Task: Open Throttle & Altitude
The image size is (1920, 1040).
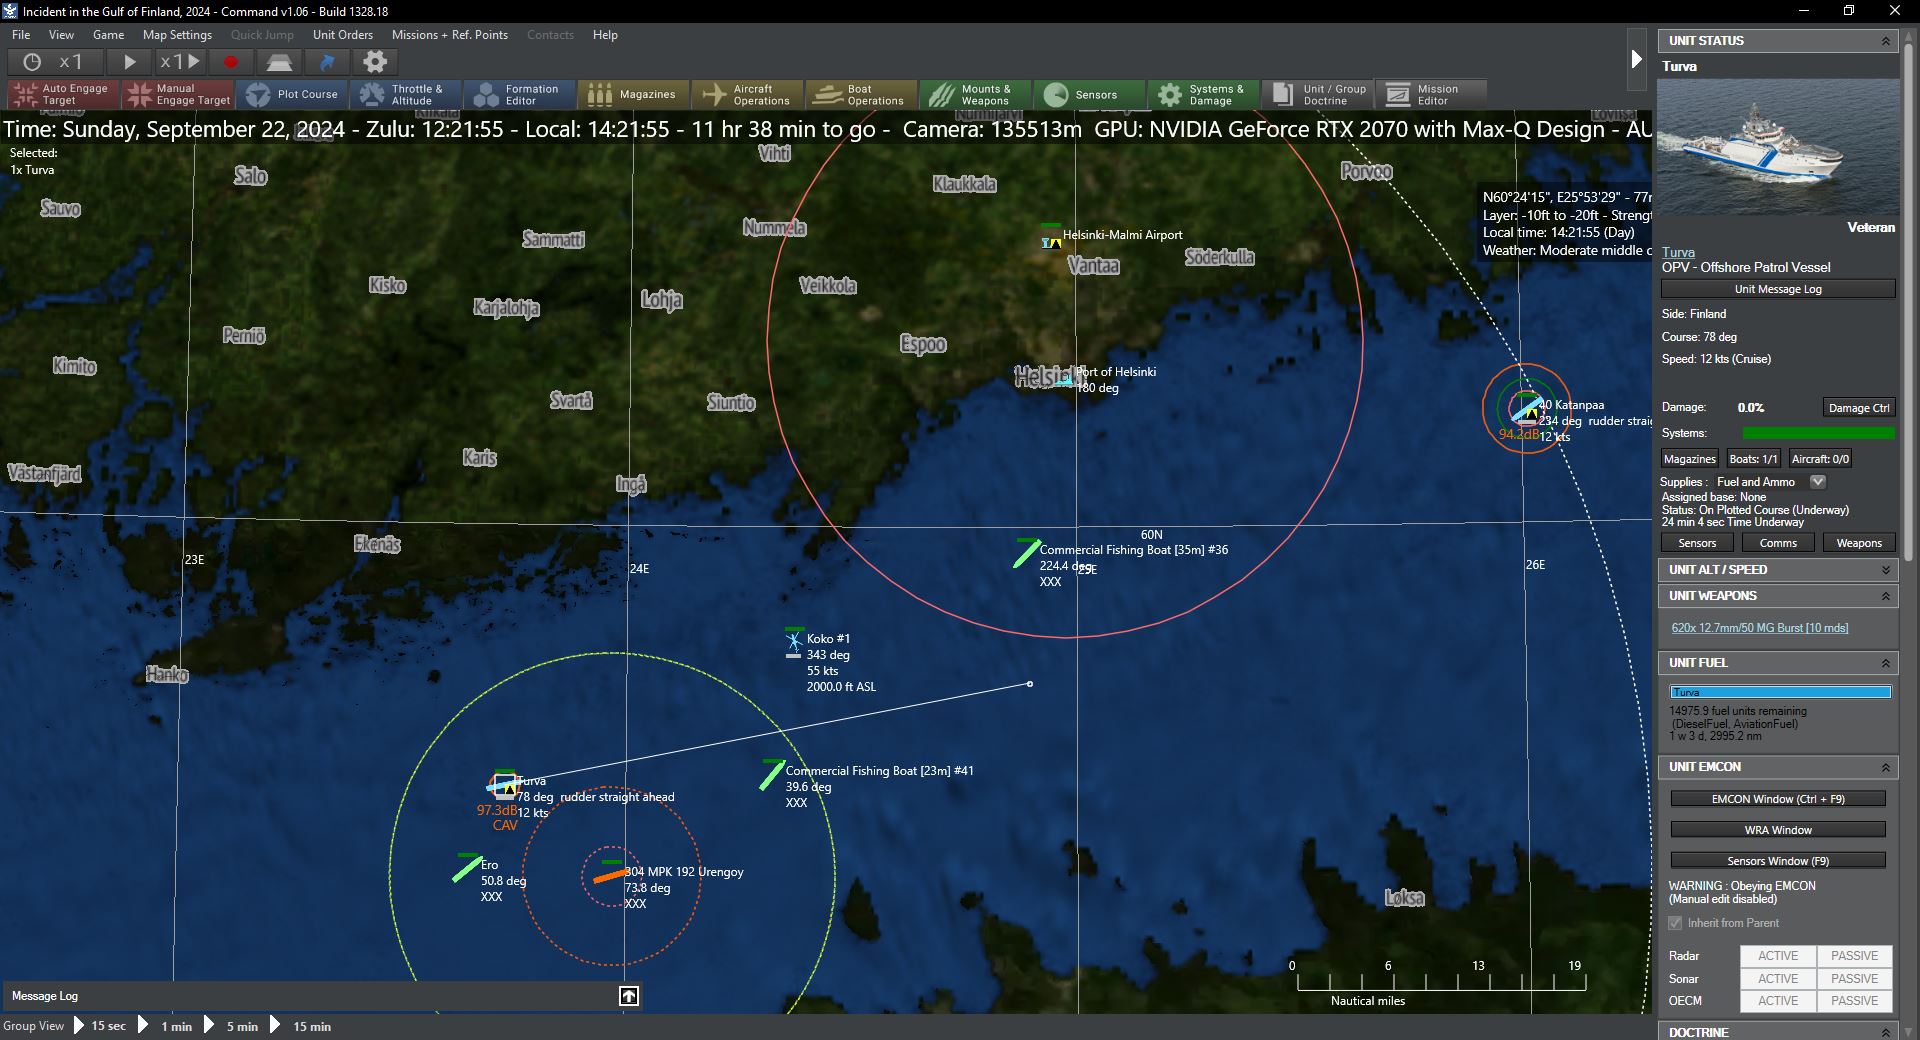Action: (406, 95)
